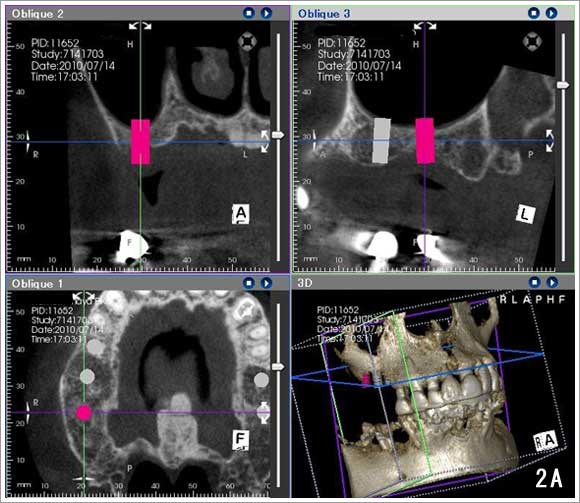Viewport: 580px width, 503px height.
Task: Click the Oblique 3 vertical slice slider handle
Action: coord(563,85)
